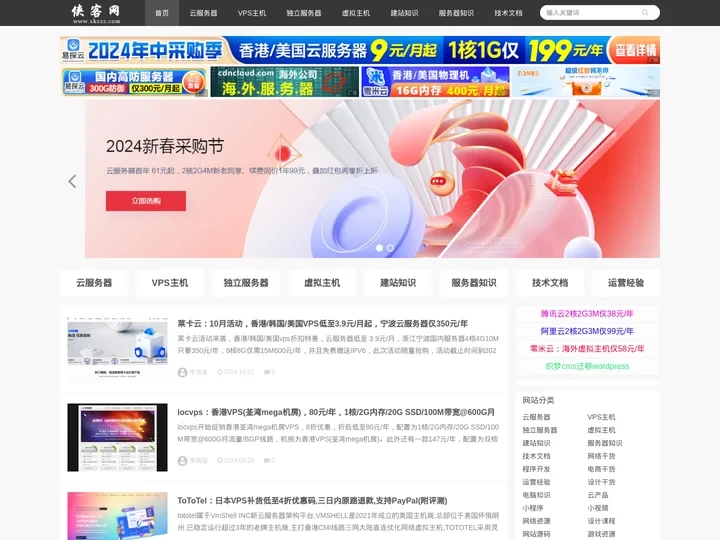Open article title 莱卡云：10月活动

pos(322,324)
